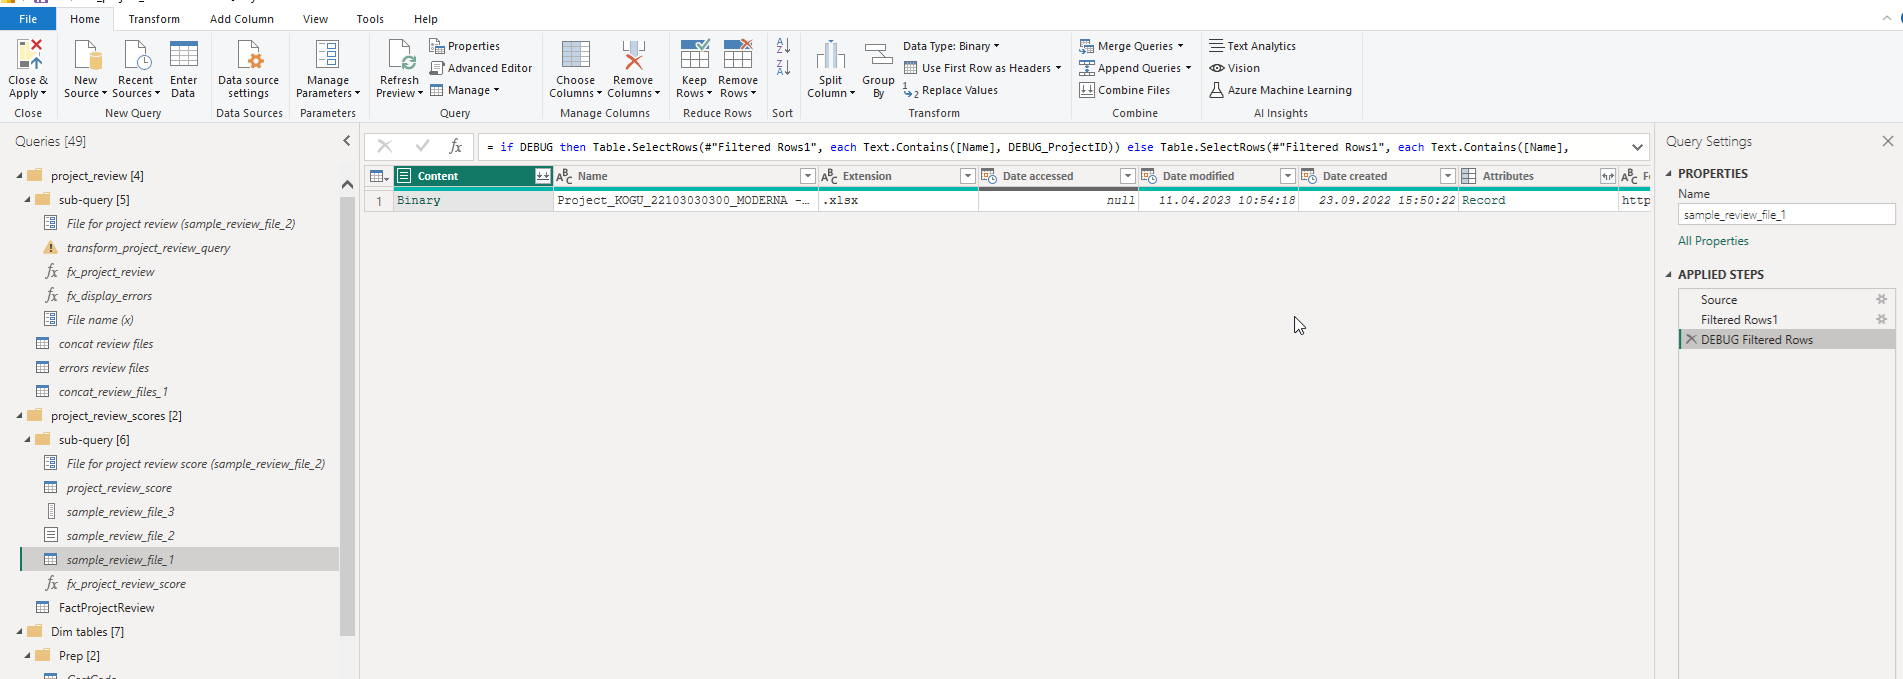Switch to the Transform ribbon tab
Viewport: 1903px width, 679px height.
click(154, 19)
